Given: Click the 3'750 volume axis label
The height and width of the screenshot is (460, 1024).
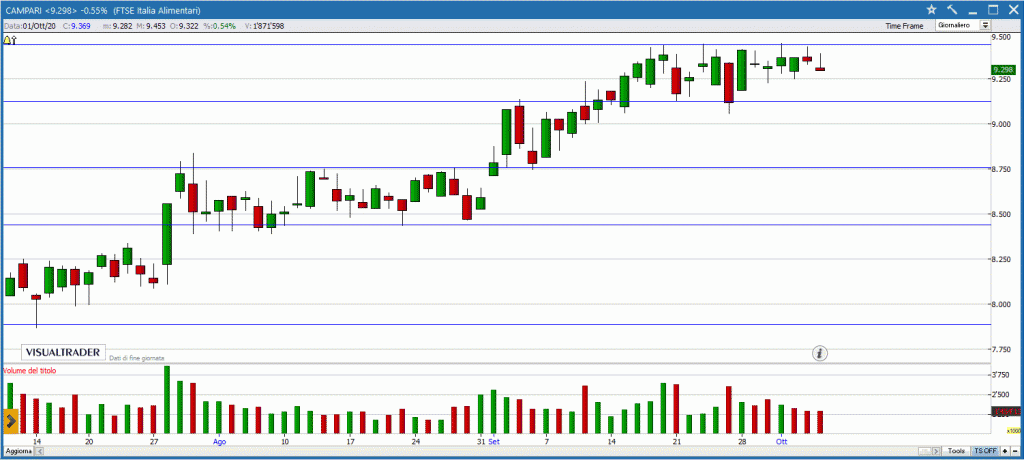Looking at the screenshot, I should tap(1001, 375).
